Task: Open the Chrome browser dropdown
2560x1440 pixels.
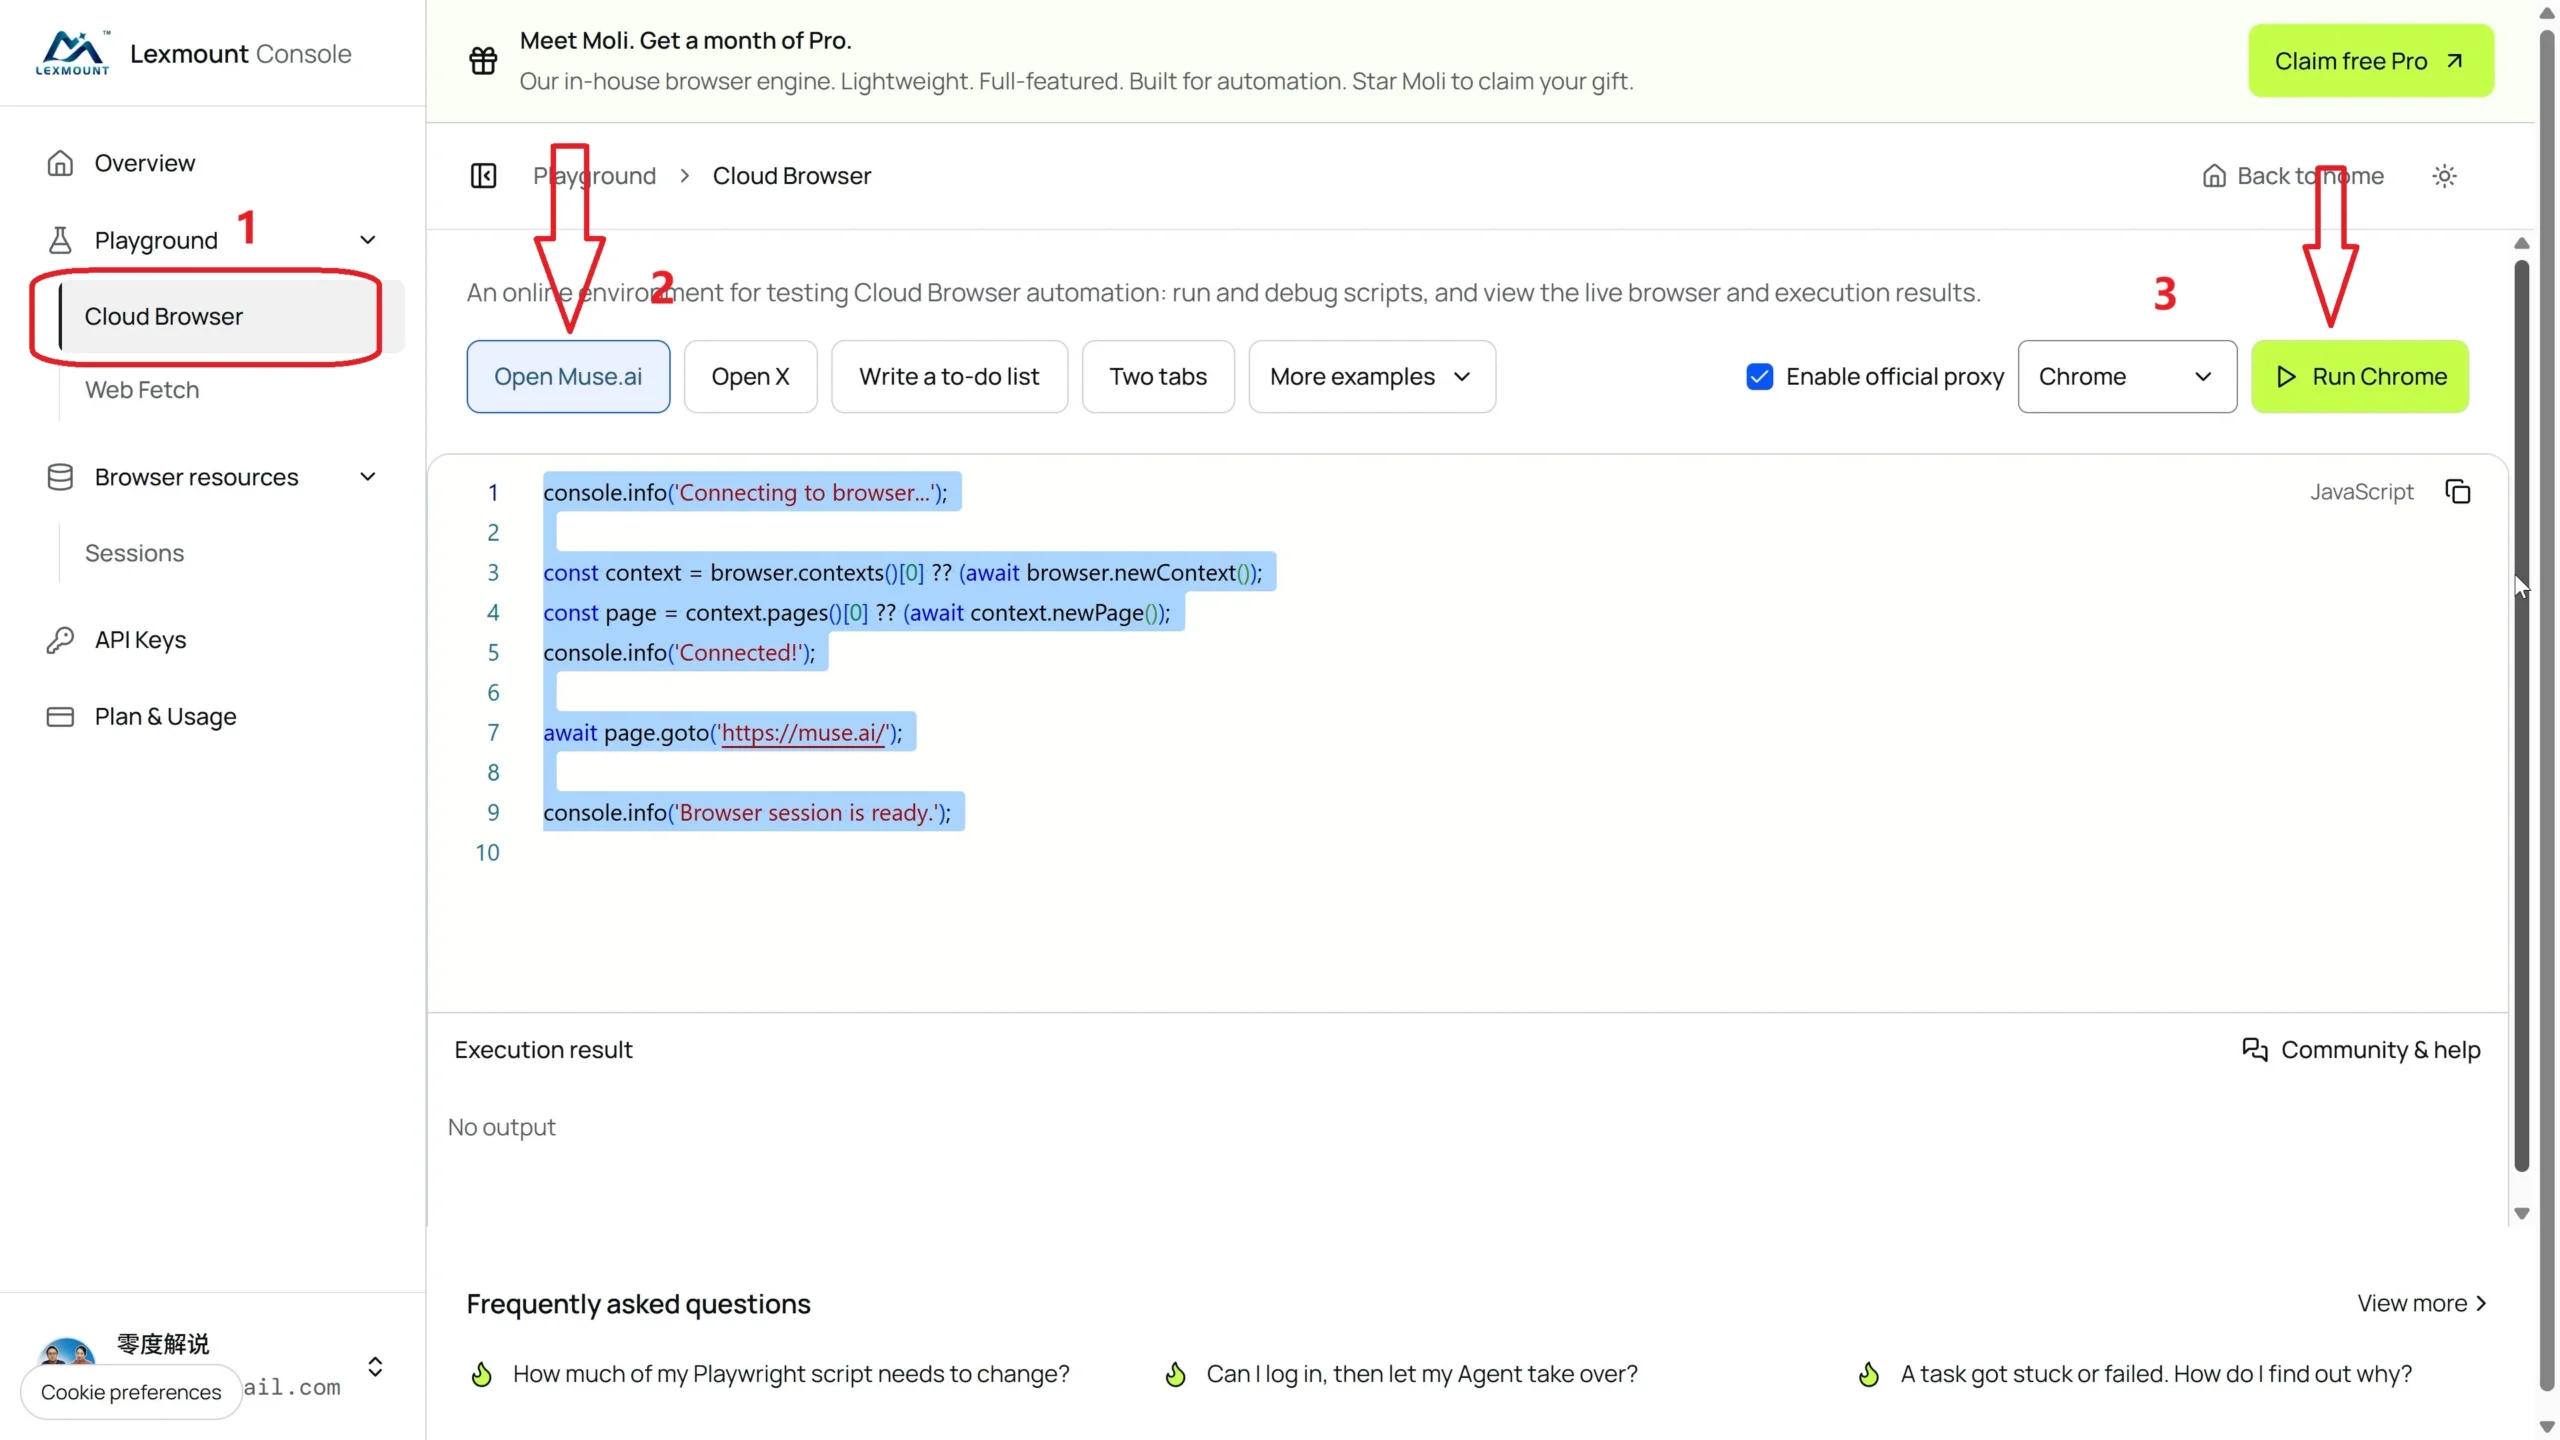Action: [x=2127, y=376]
